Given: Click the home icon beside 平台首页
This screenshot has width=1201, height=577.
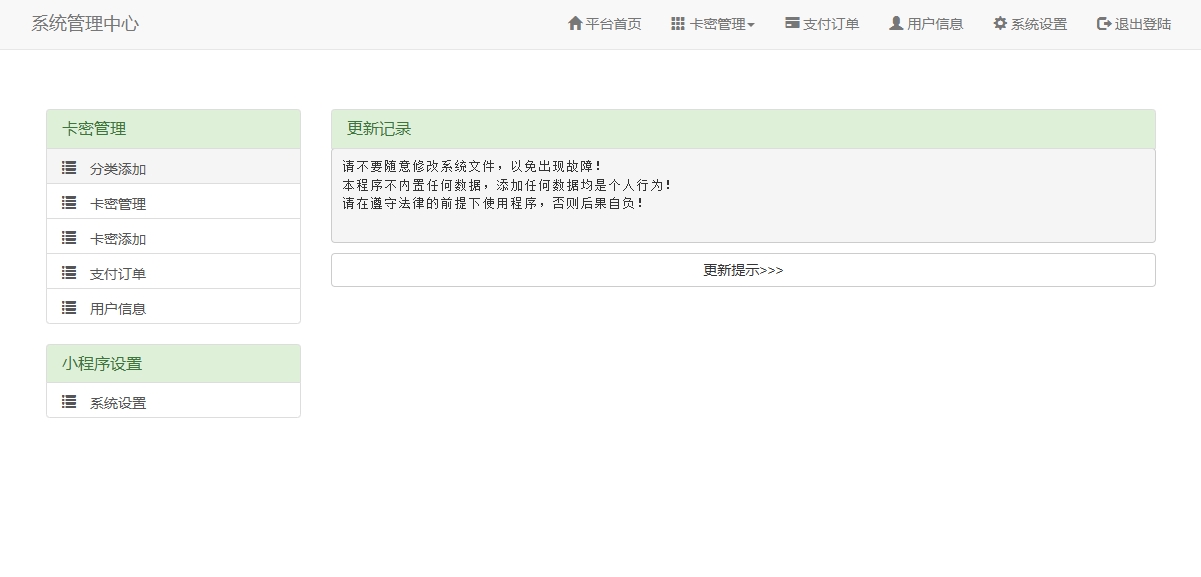Looking at the screenshot, I should 575,23.
